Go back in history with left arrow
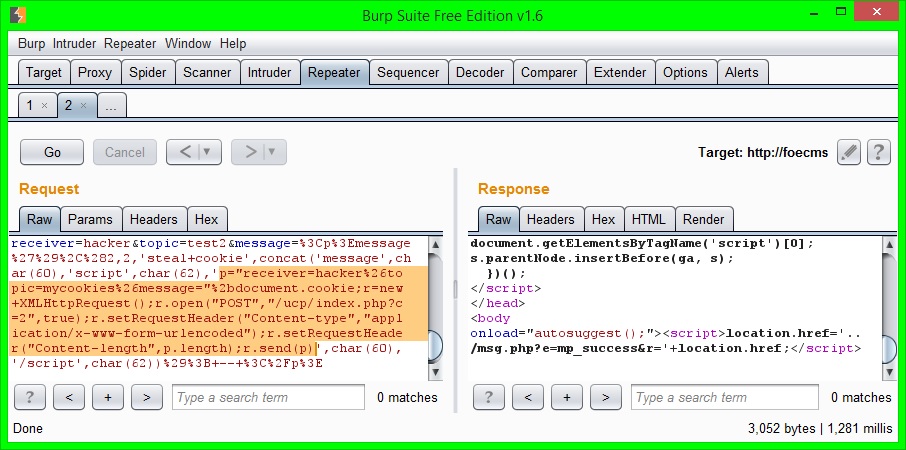906x450 pixels. click(x=185, y=153)
